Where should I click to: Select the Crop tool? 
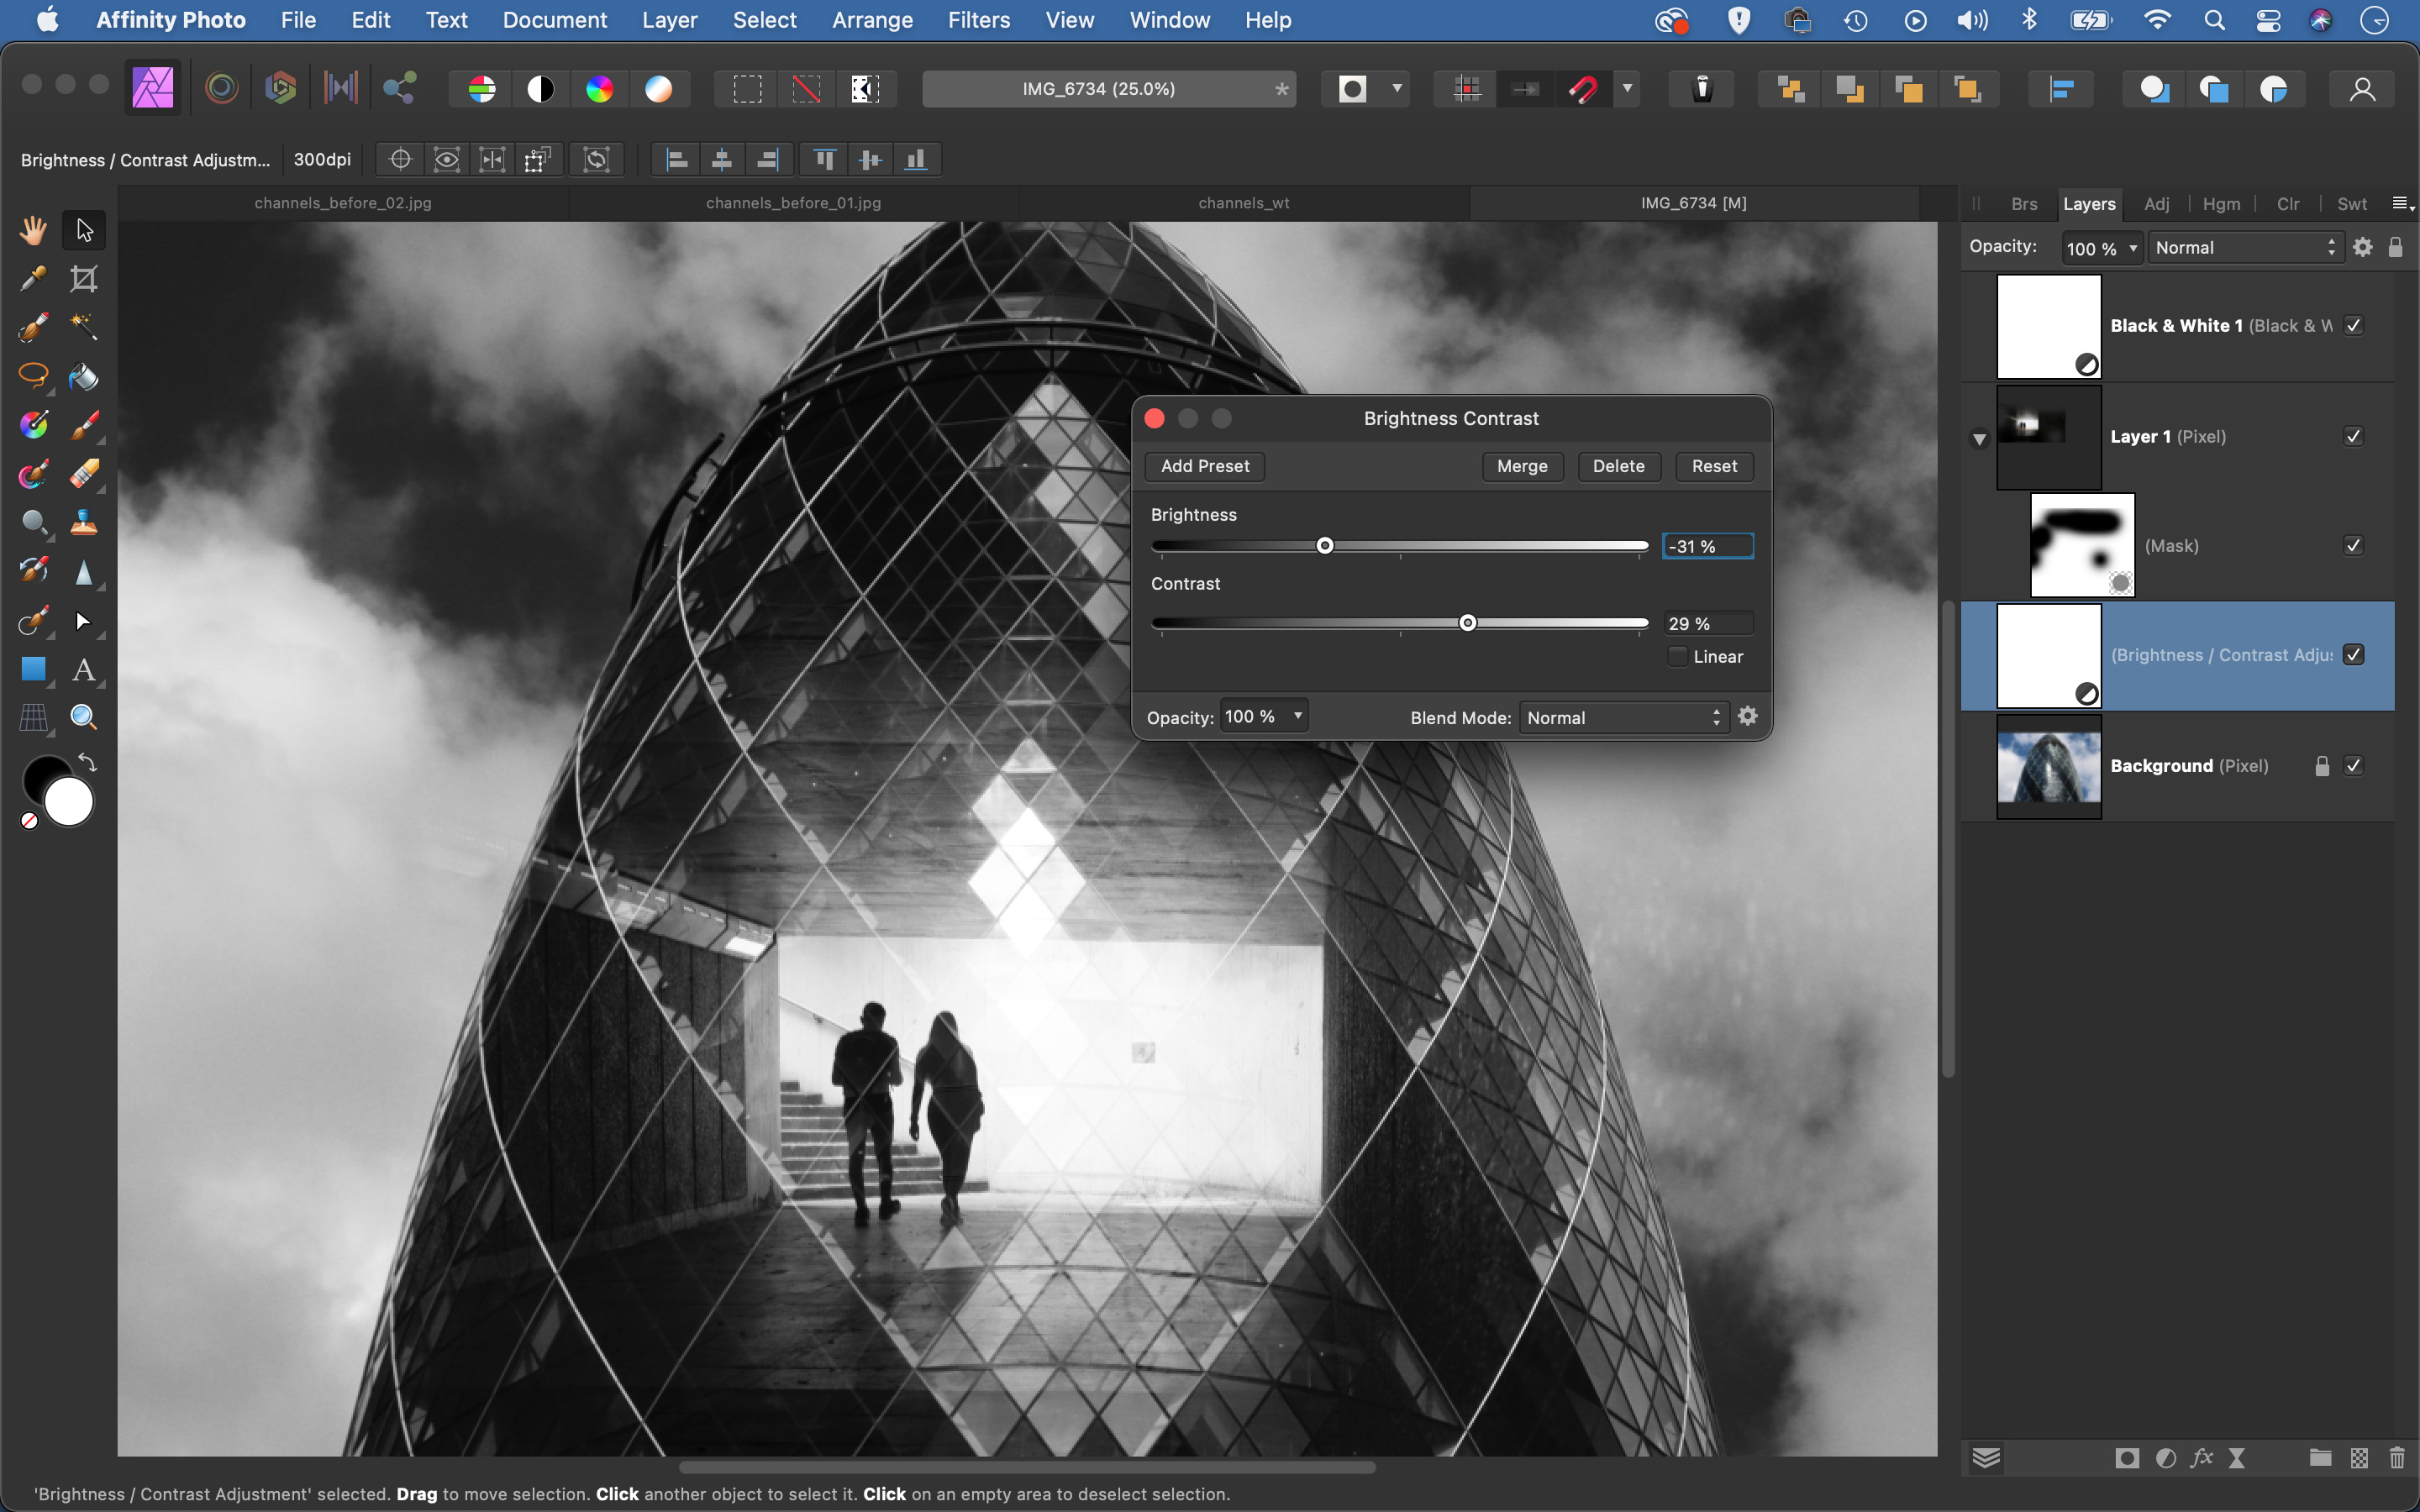(x=84, y=279)
